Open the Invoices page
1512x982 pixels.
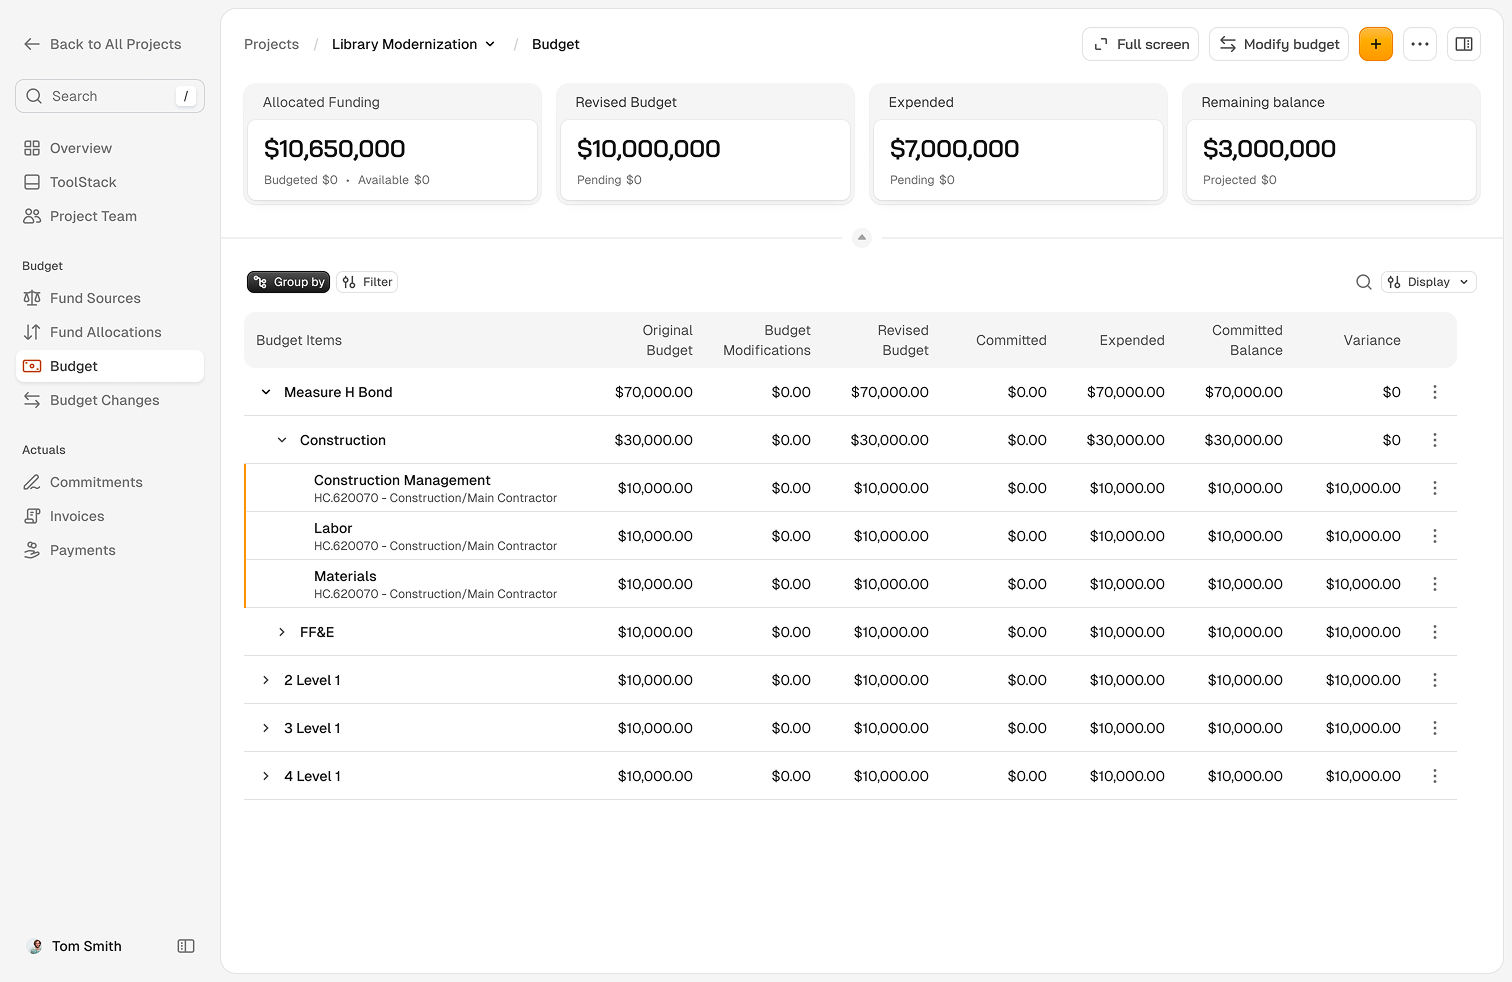pos(76,516)
